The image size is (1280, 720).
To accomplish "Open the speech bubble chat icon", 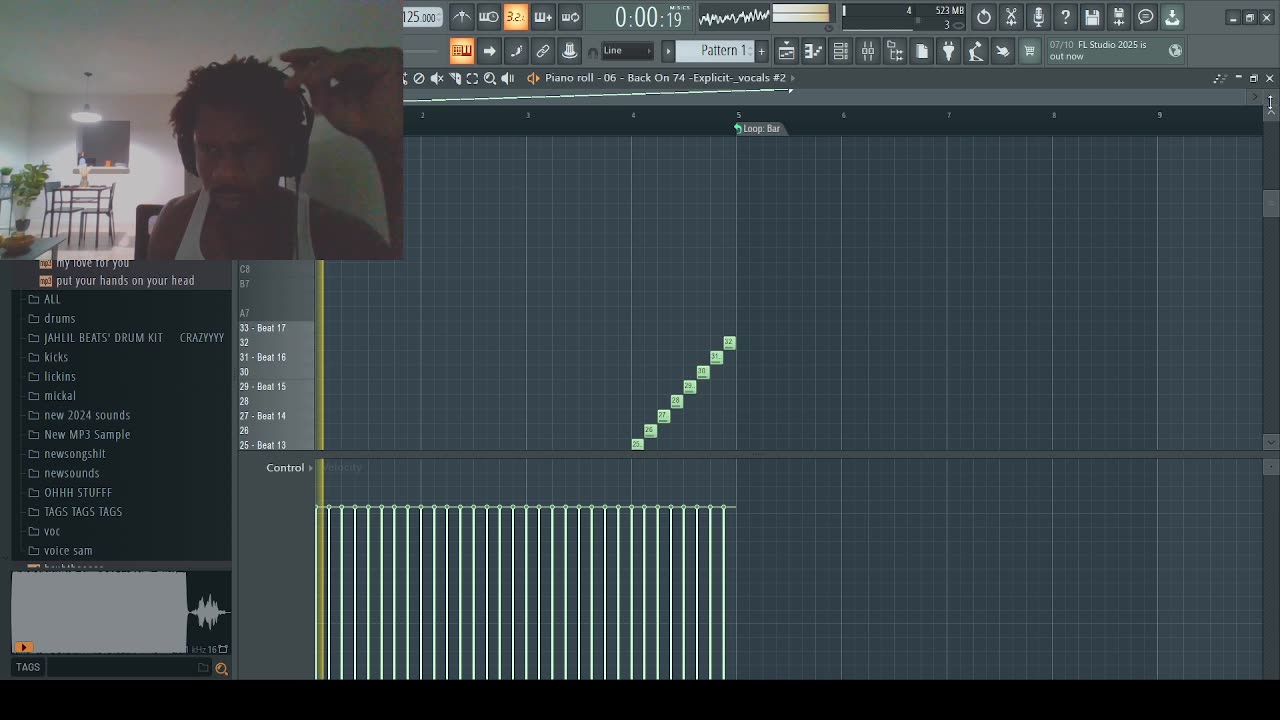I will [x=1146, y=17].
